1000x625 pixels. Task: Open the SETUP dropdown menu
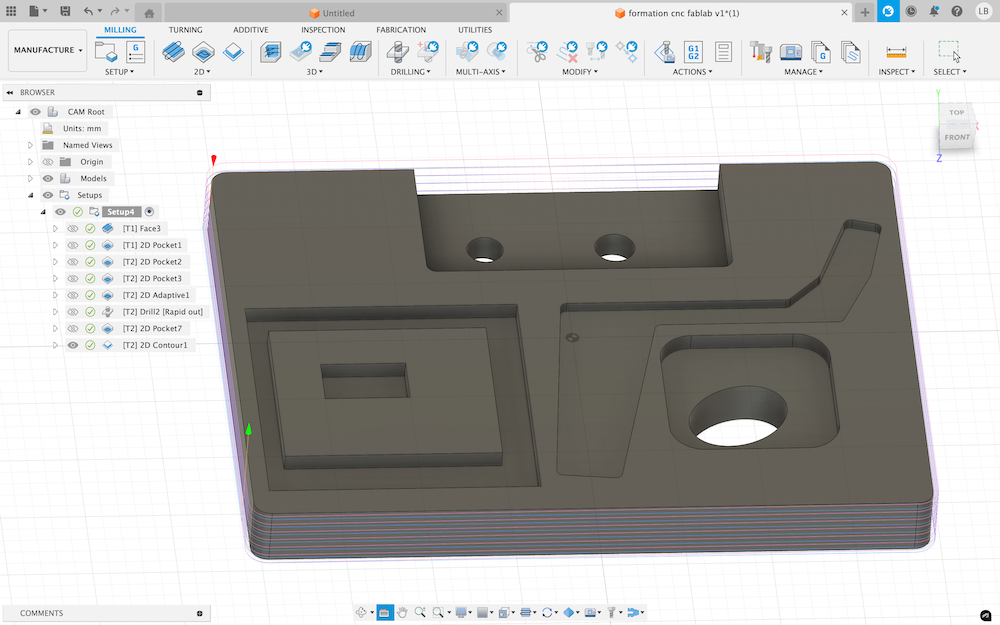pos(119,72)
